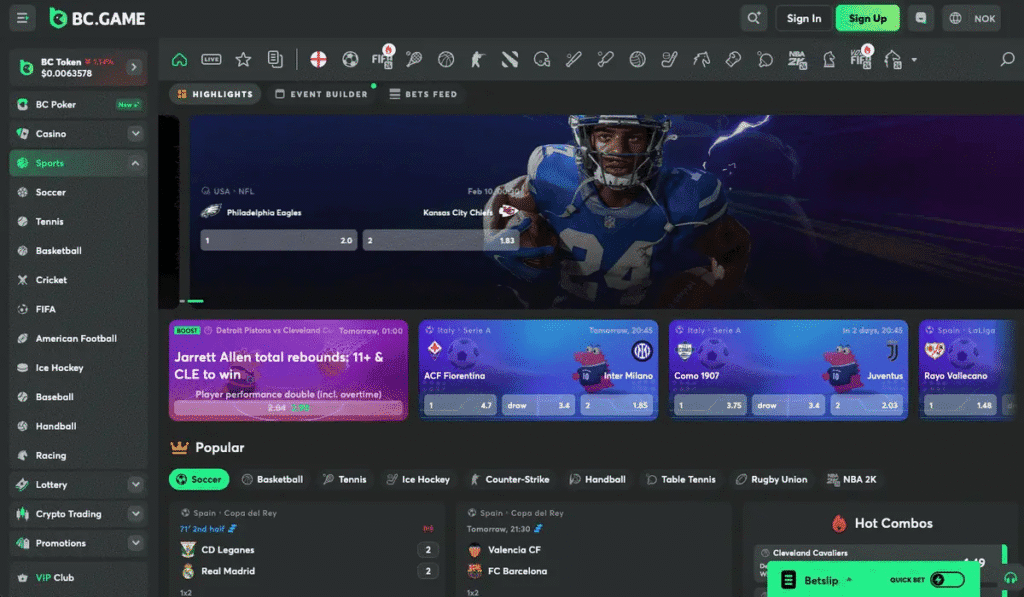Click the hamburger menu beside the BC.GAME logo
Viewport: 1024px width, 597px height.
[21, 17]
